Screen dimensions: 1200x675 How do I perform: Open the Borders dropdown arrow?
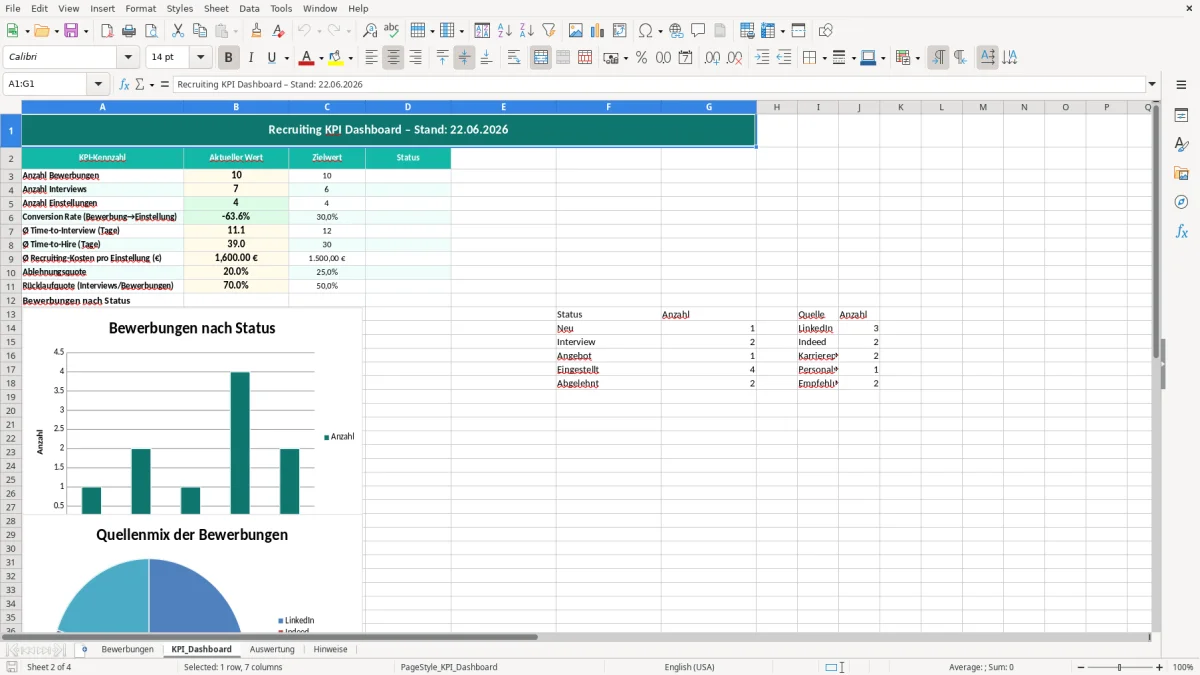pyautogui.click(x=823, y=58)
